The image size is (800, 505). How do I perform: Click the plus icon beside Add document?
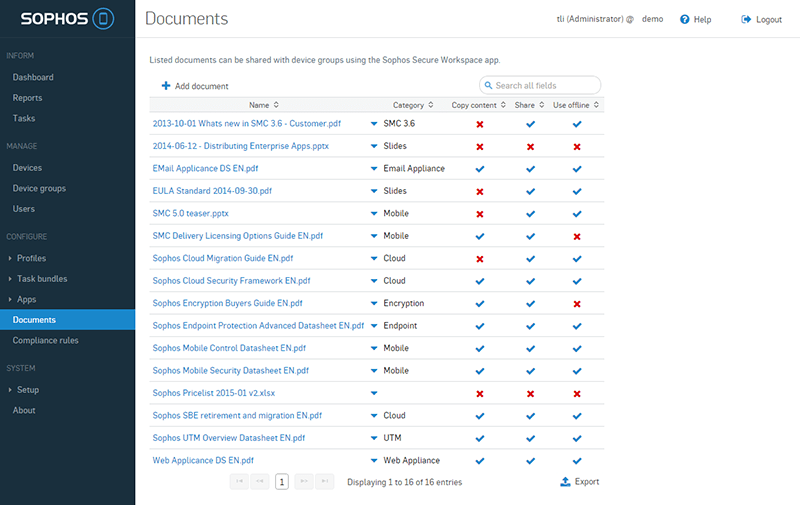(x=166, y=86)
